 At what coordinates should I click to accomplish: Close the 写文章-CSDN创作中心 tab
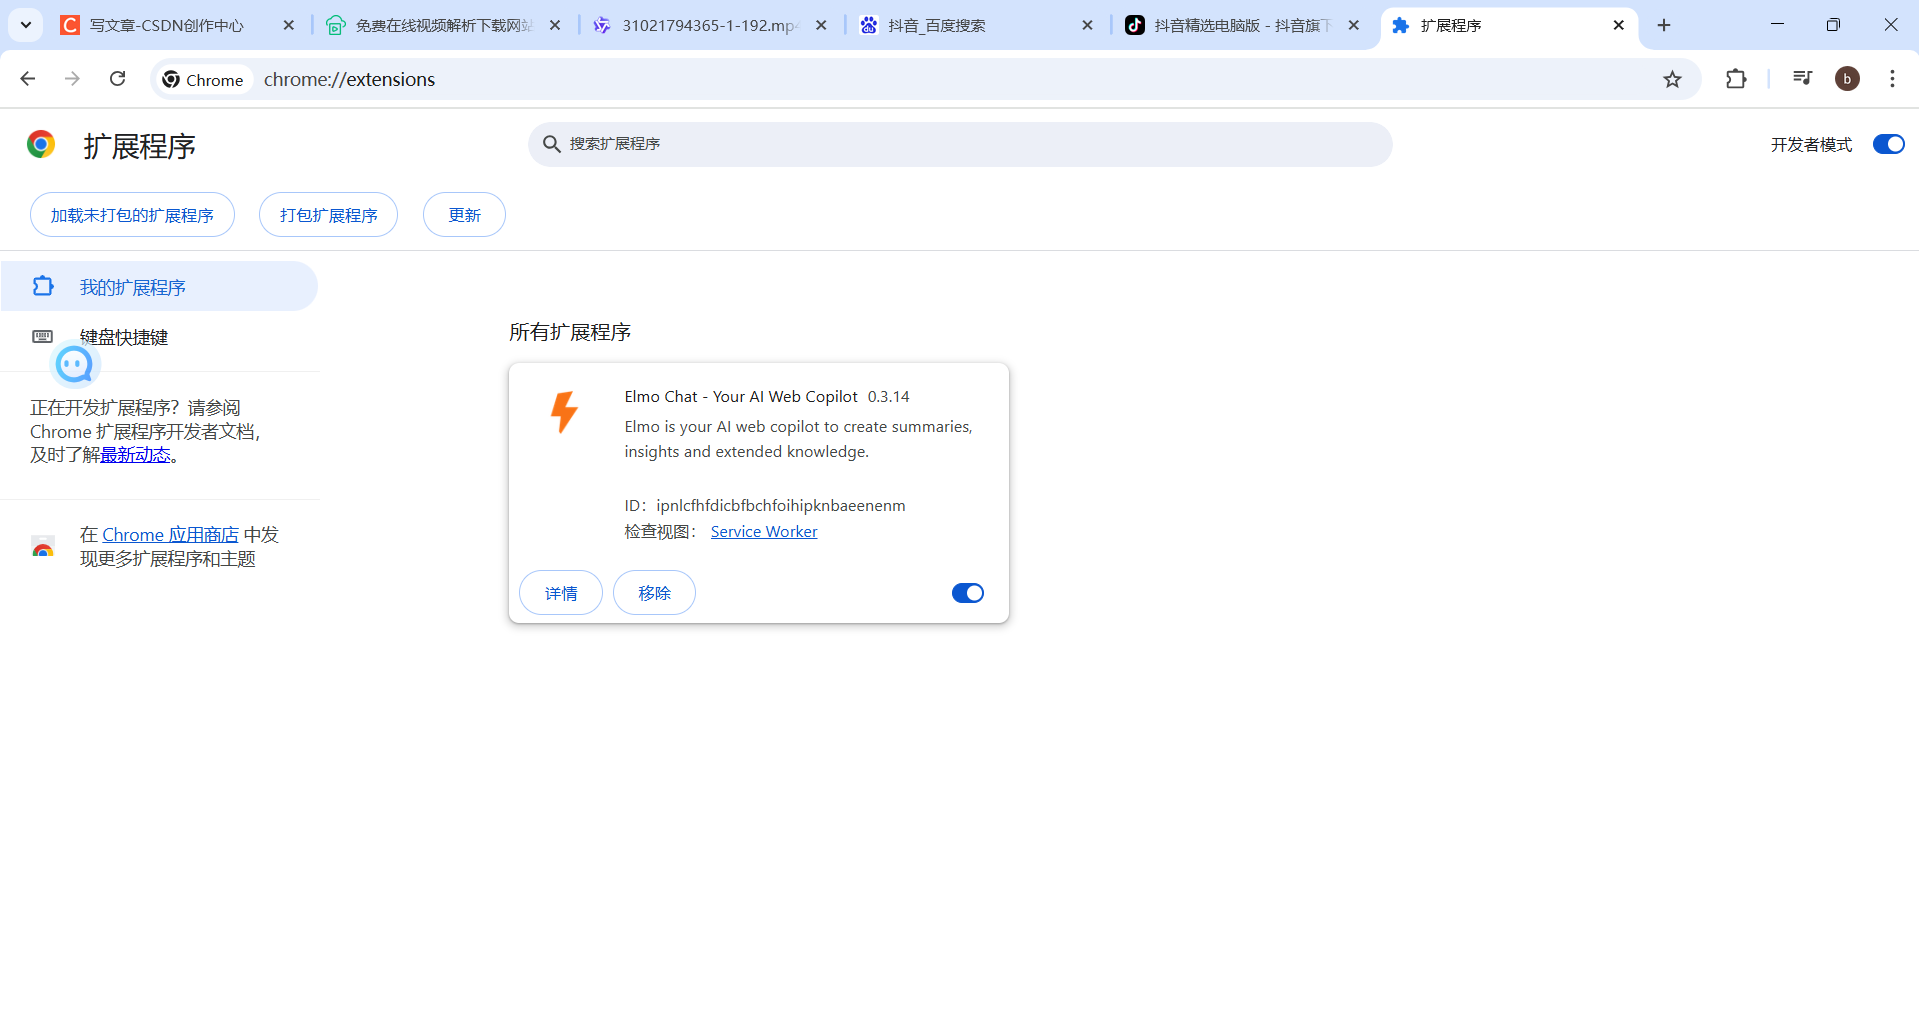[289, 25]
